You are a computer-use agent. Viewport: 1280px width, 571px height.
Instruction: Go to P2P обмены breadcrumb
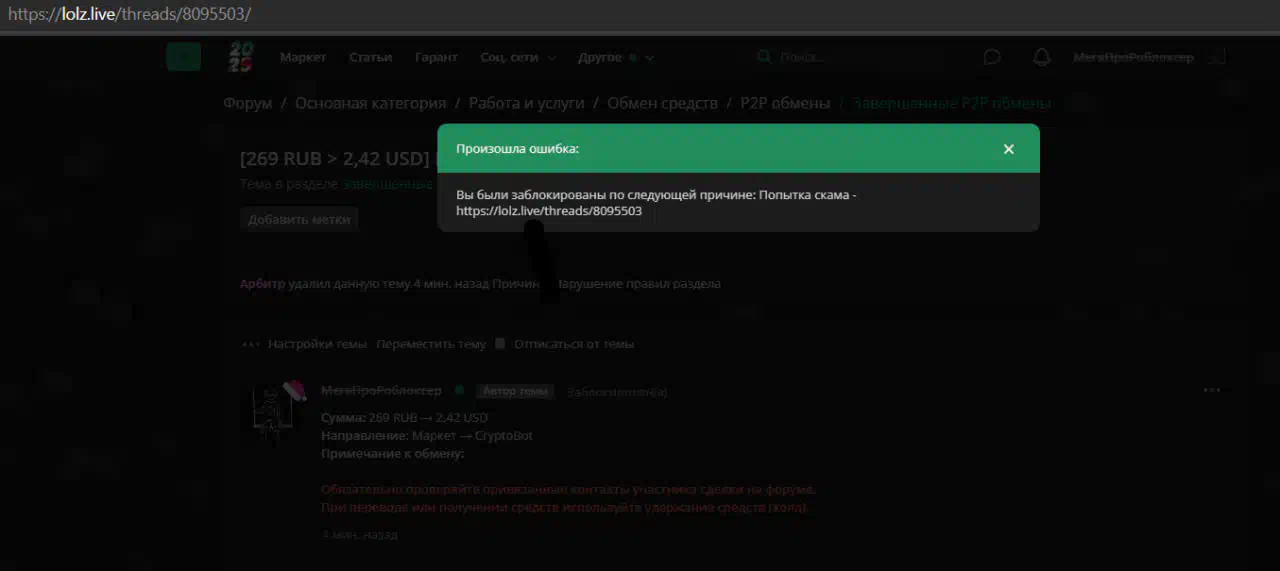tap(785, 103)
